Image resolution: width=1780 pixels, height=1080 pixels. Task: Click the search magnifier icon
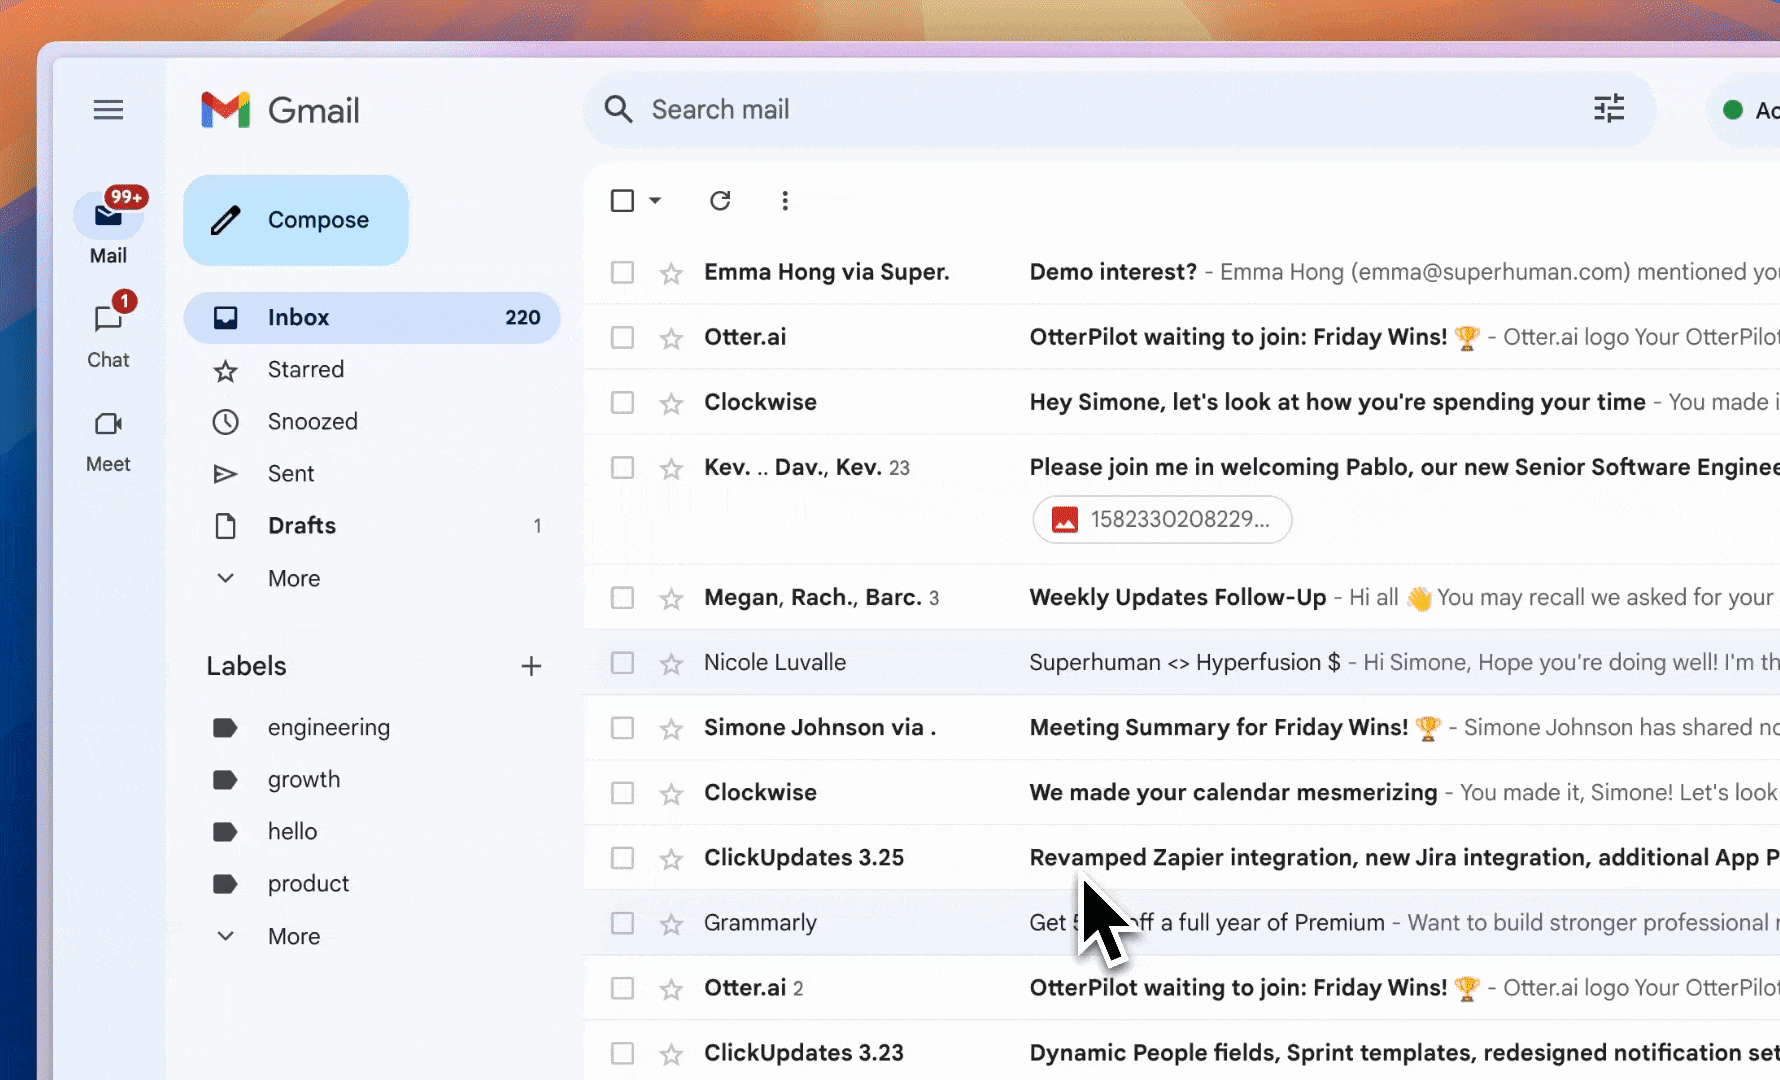pyautogui.click(x=619, y=109)
